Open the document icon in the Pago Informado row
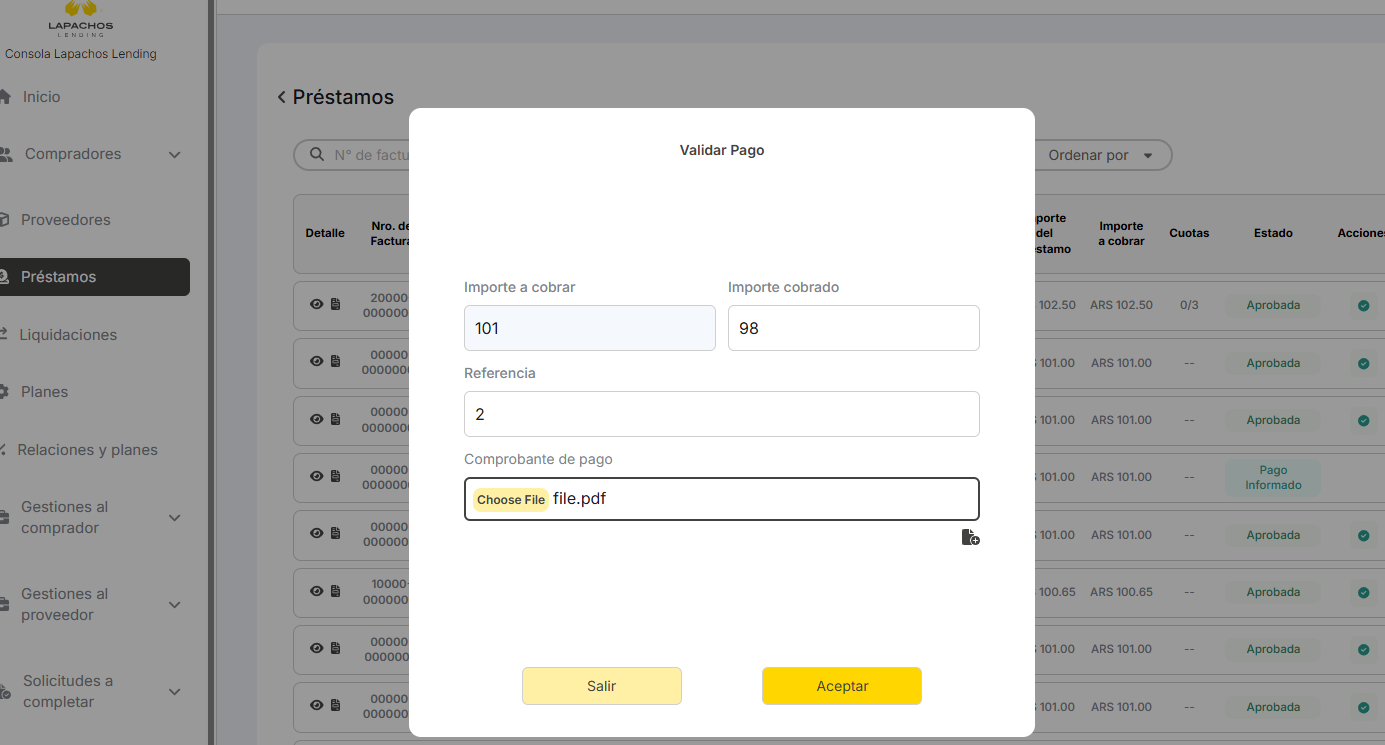This screenshot has width=1385, height=745. tap(336, 477)
